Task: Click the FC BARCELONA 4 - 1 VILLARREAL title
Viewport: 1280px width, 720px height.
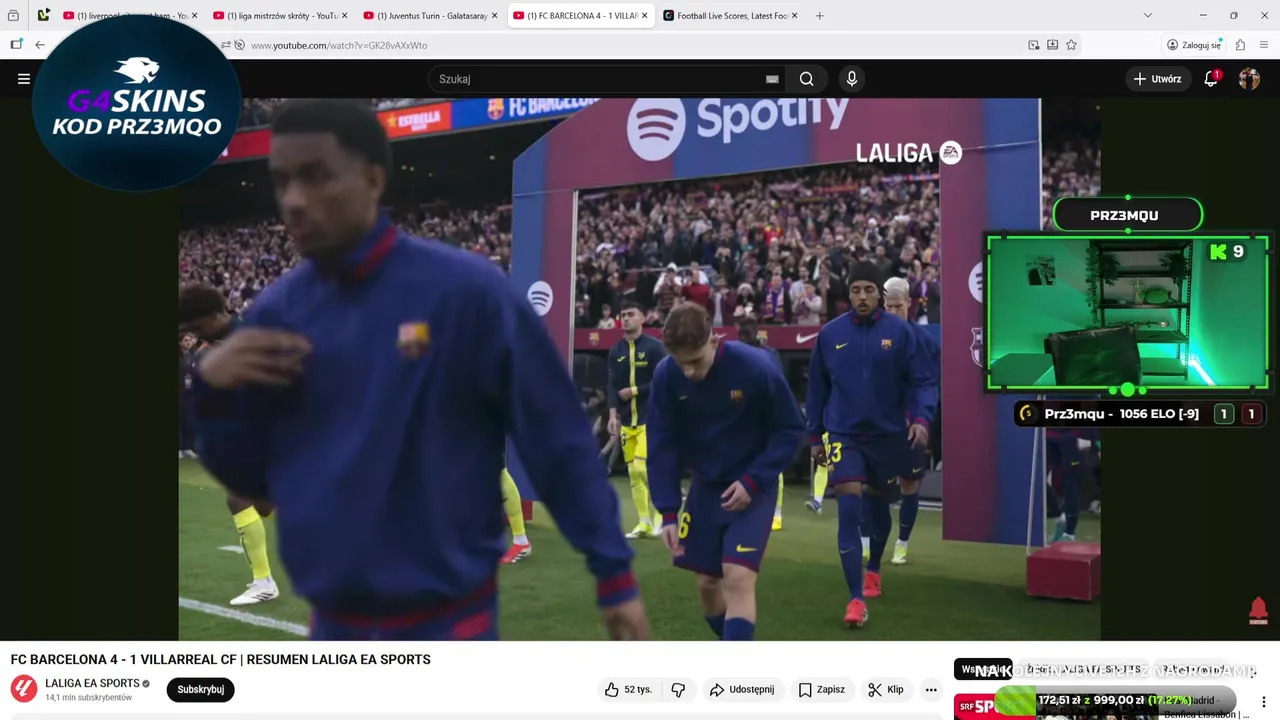Action: click(x=220, y=659)
